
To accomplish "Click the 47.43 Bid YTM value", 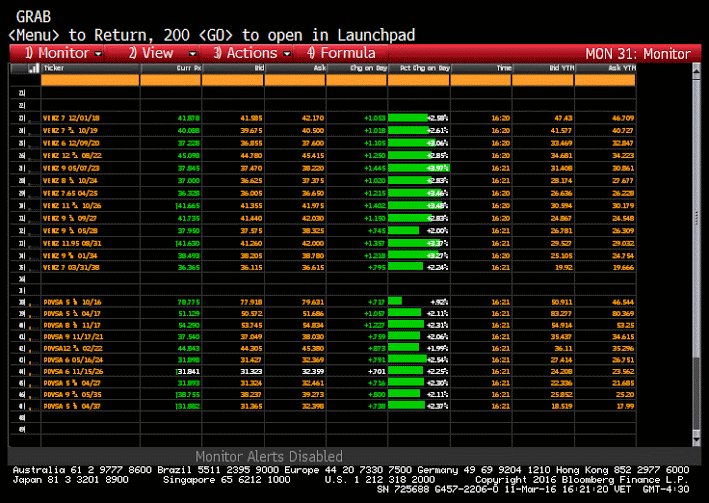I will pyautogui.click(x=563, y=118).
